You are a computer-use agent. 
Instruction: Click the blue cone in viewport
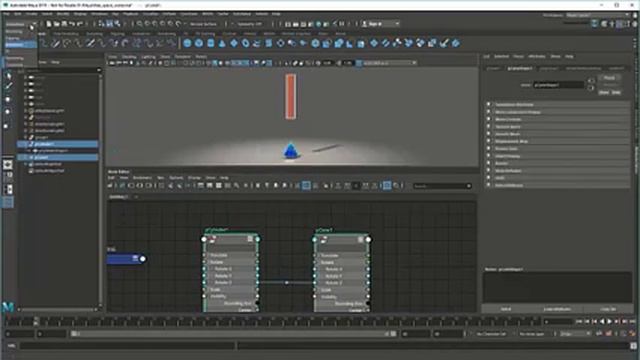(290, 151)
